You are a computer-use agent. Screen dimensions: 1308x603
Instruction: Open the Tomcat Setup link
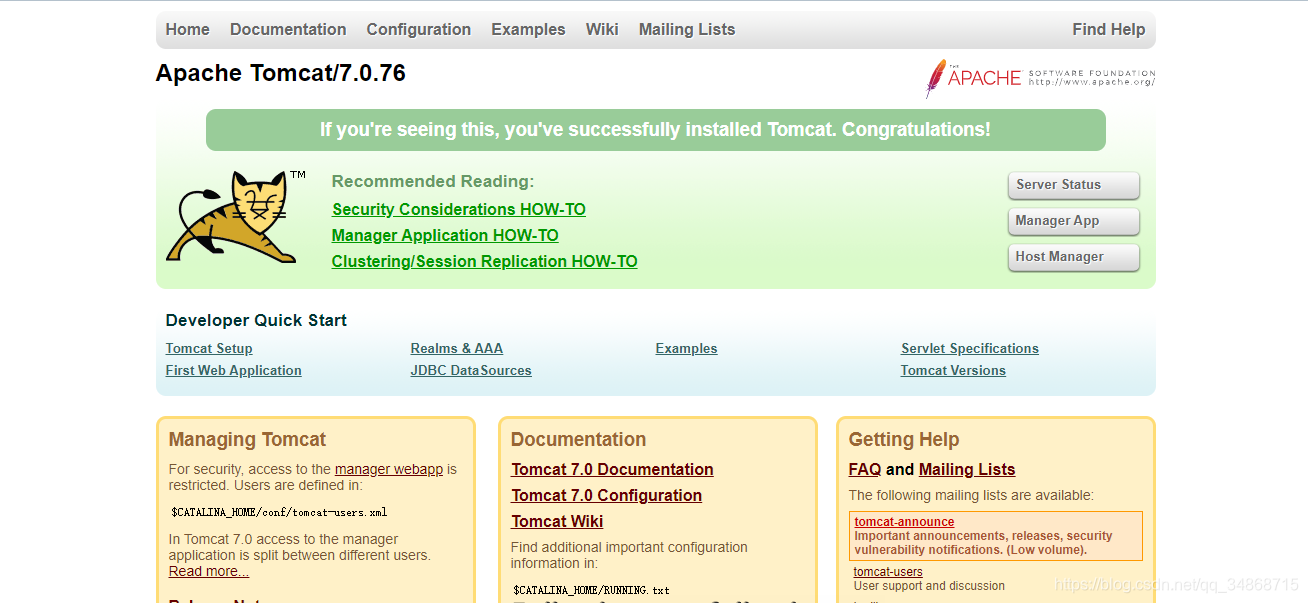tap(209, 348)
